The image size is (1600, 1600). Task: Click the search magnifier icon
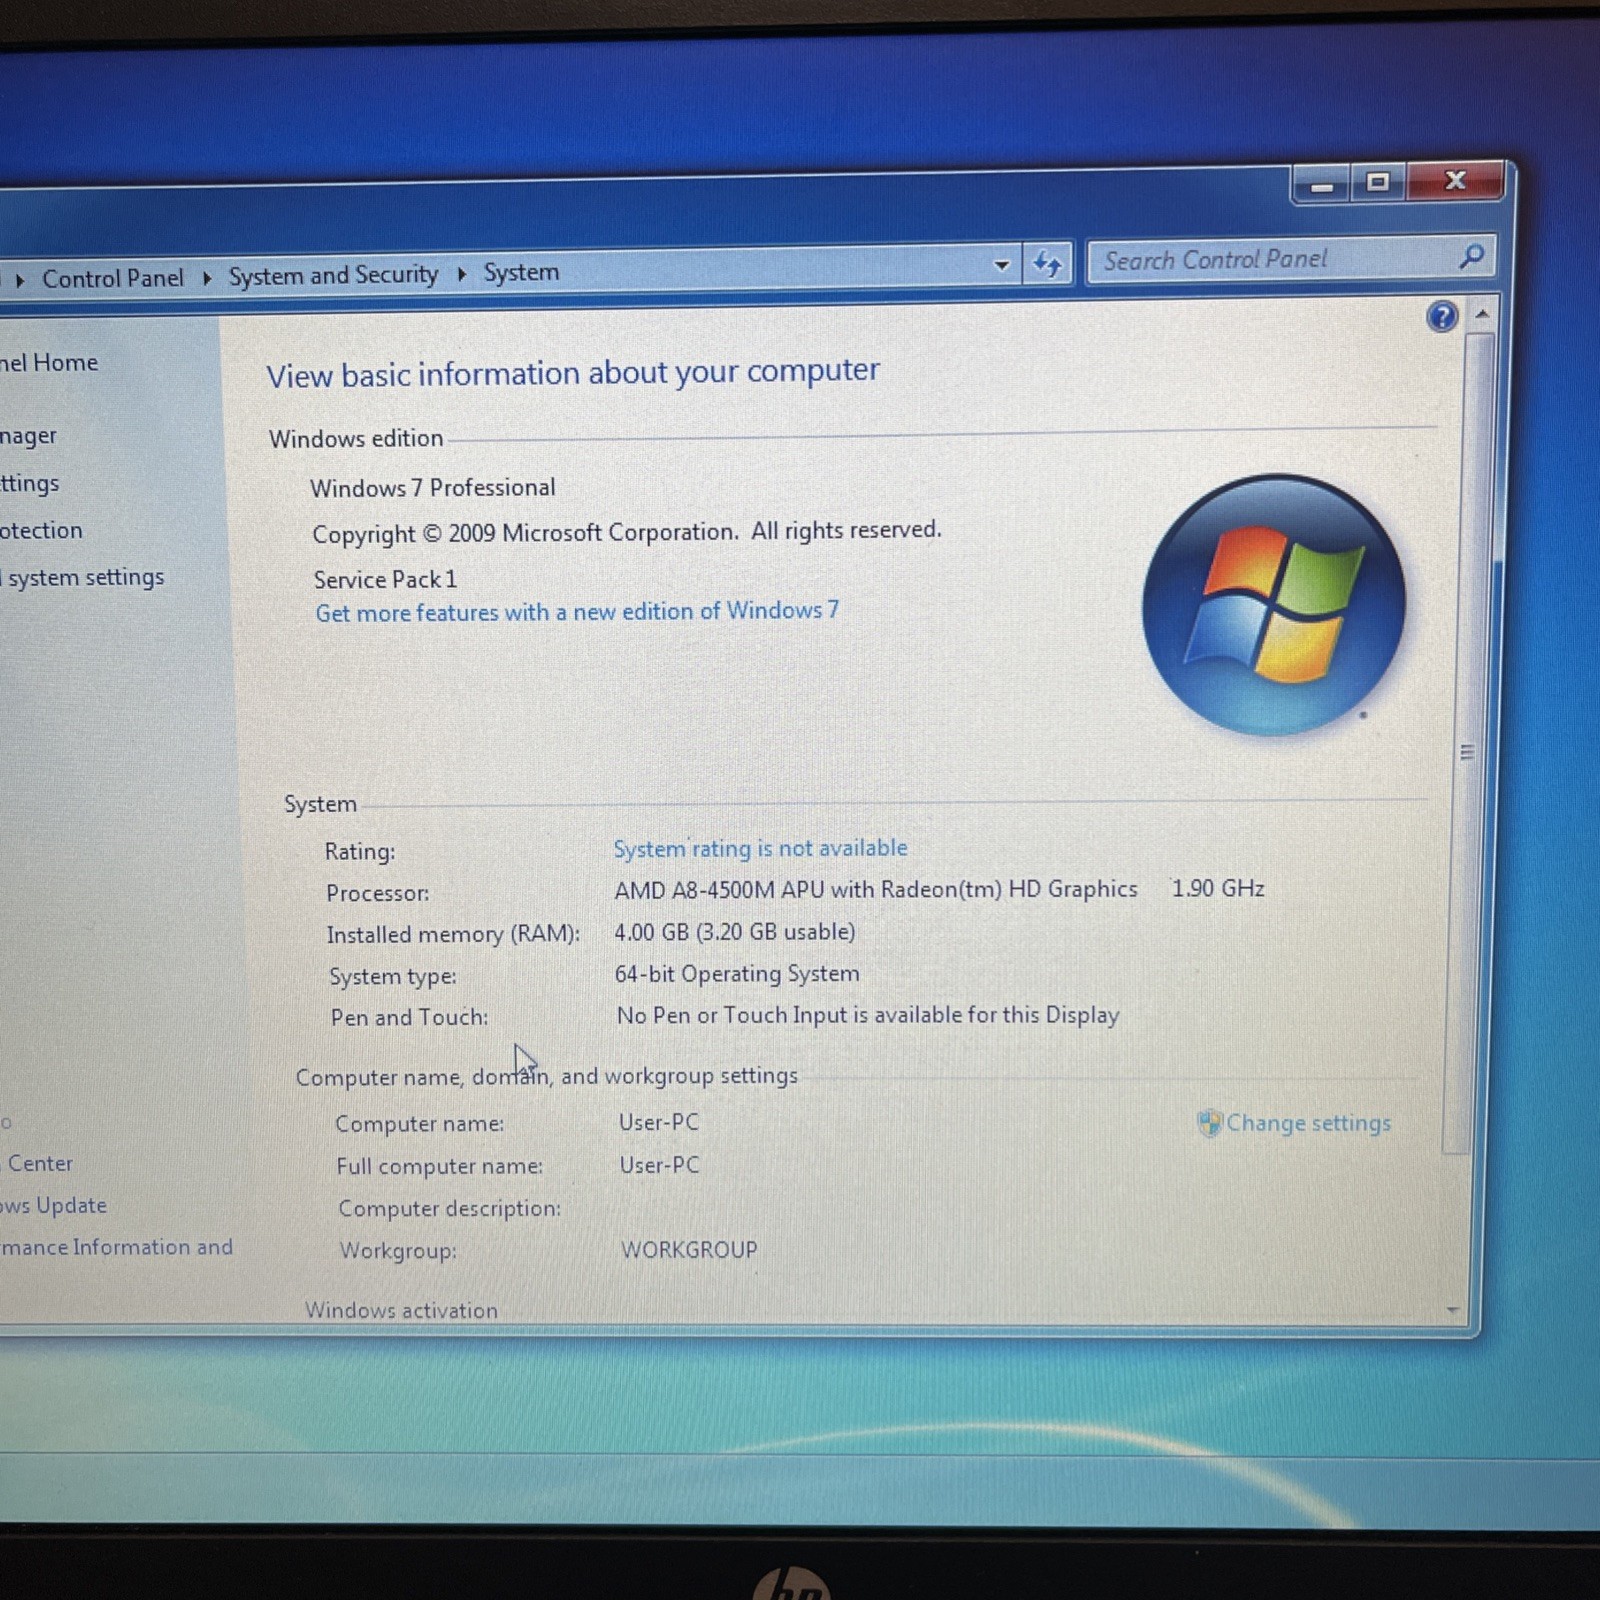1471,257
